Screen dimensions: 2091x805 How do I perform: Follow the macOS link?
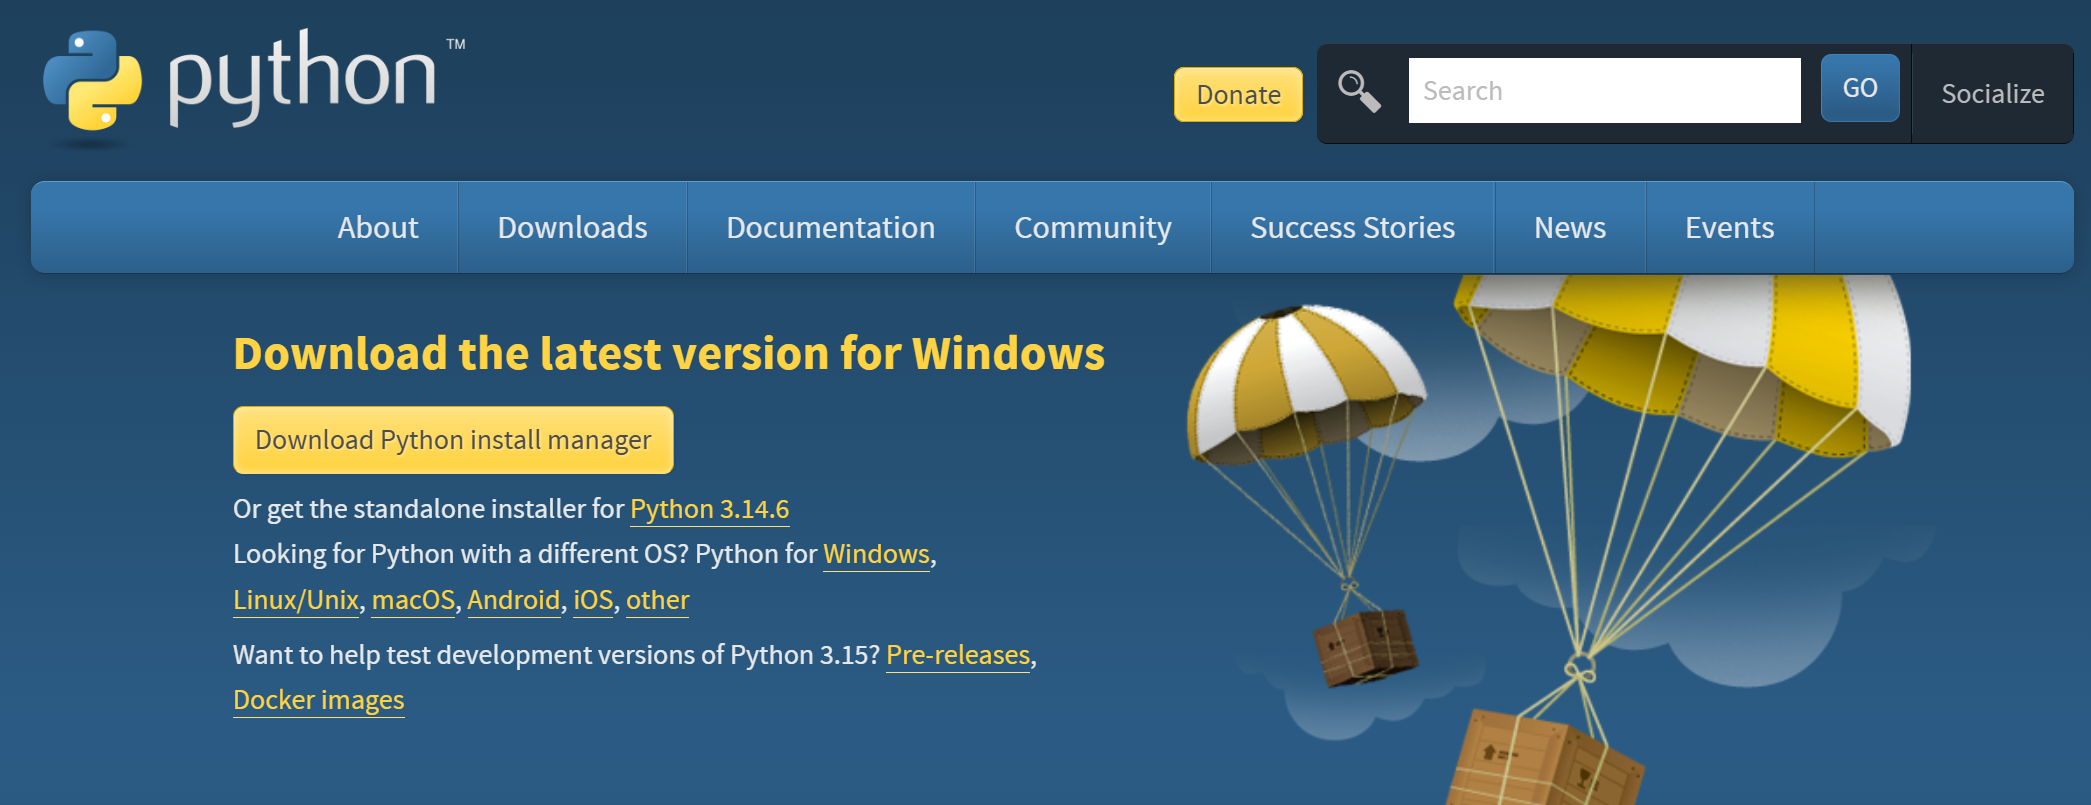click(x=414, y=600)
